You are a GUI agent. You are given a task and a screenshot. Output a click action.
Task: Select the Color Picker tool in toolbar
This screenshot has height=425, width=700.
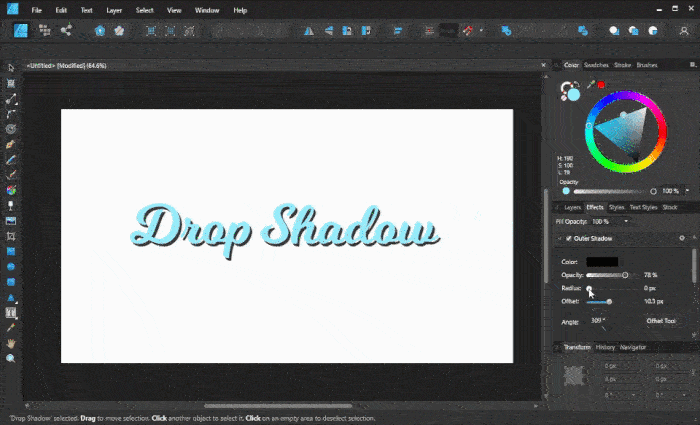tap(11, 328)
